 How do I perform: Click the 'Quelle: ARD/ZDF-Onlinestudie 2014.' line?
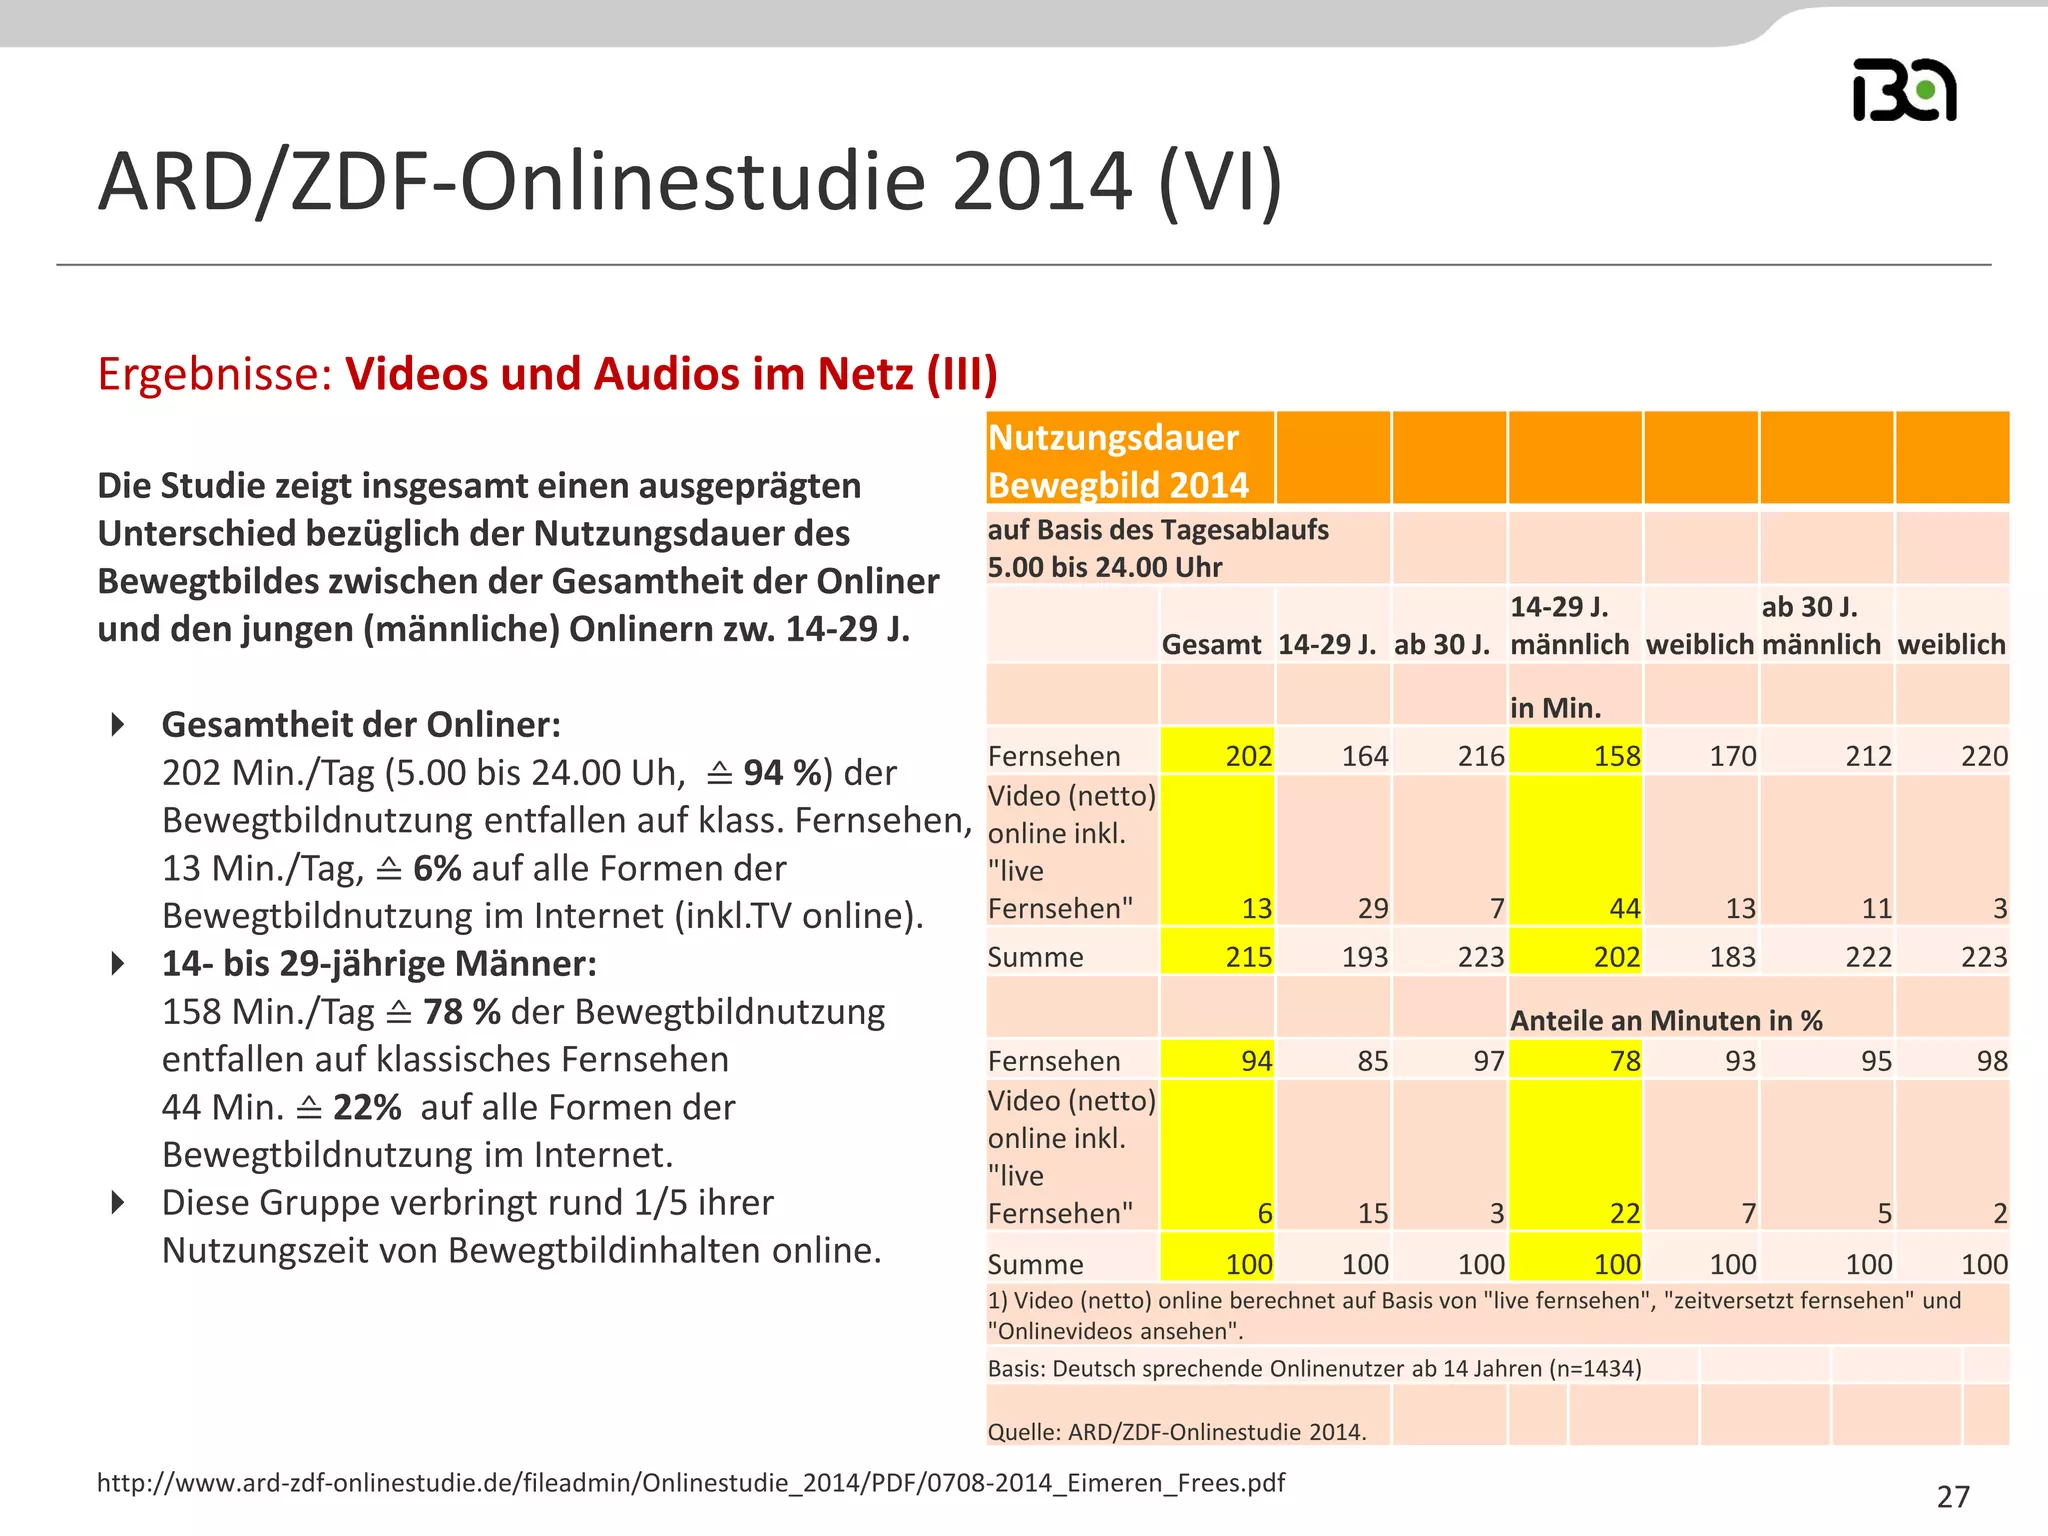point(1177,1431)
